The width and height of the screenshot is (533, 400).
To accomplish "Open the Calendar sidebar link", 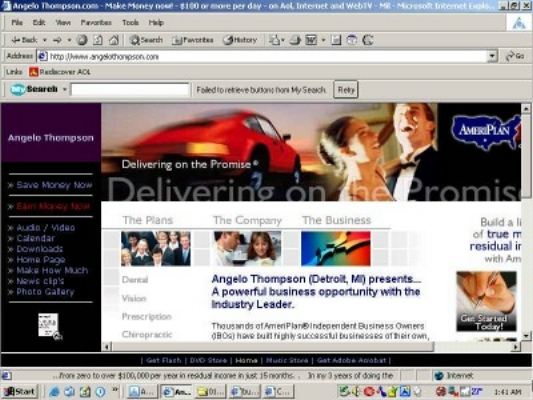I will 35,238.
